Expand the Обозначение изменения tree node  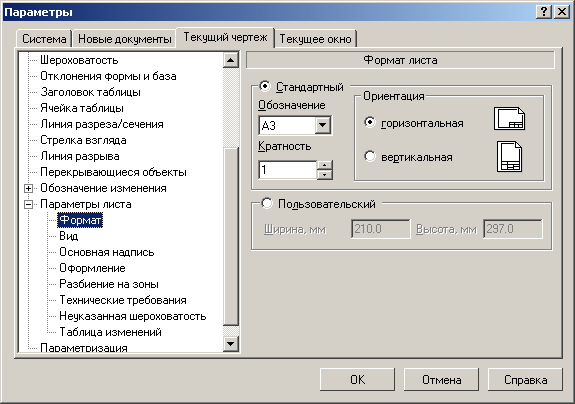[28, 188]
